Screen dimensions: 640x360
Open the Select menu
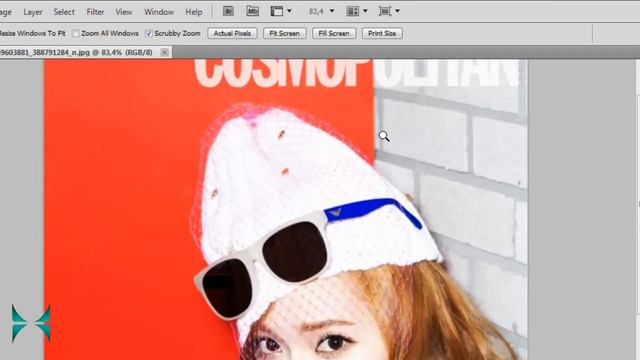64,12
